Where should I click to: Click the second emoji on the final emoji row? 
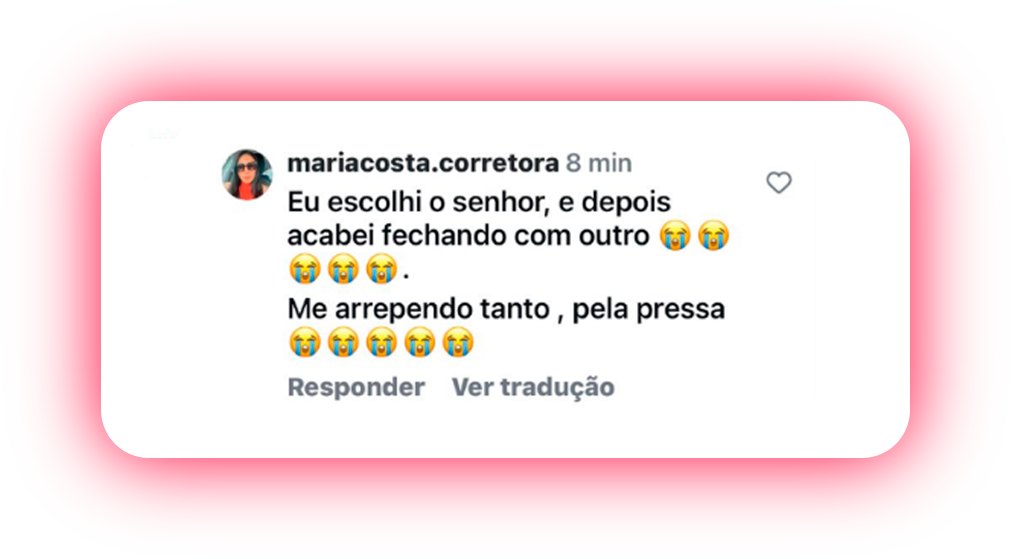coord(342,342)
